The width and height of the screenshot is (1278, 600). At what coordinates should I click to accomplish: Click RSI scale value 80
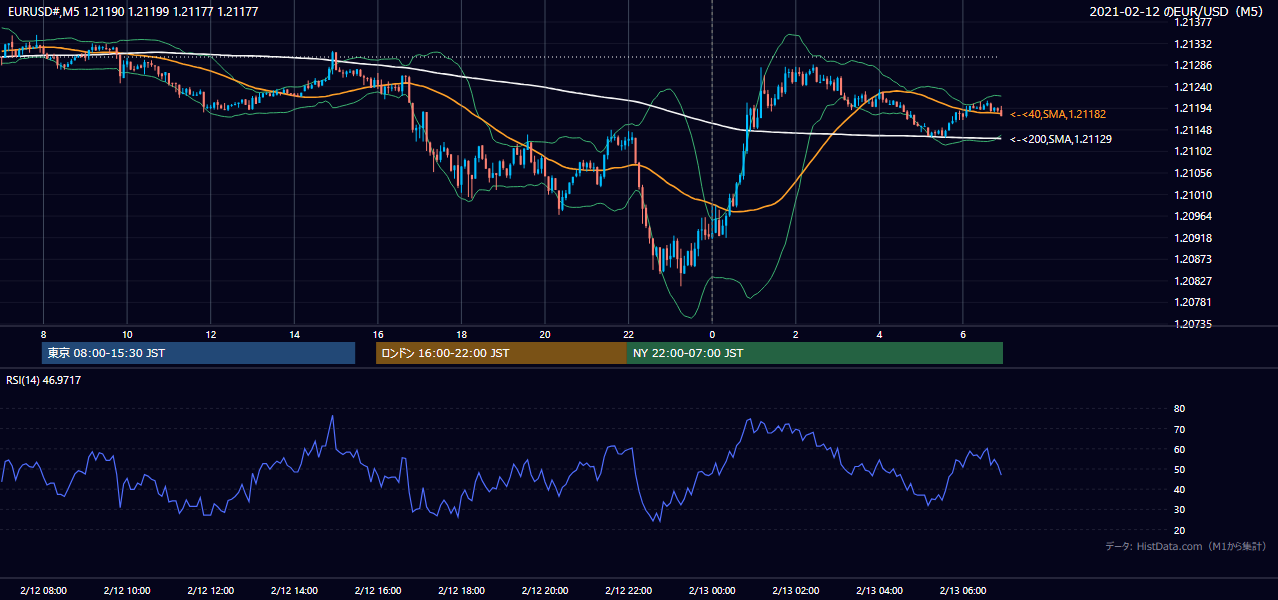pyautogui.click(x=1180, y=409)
